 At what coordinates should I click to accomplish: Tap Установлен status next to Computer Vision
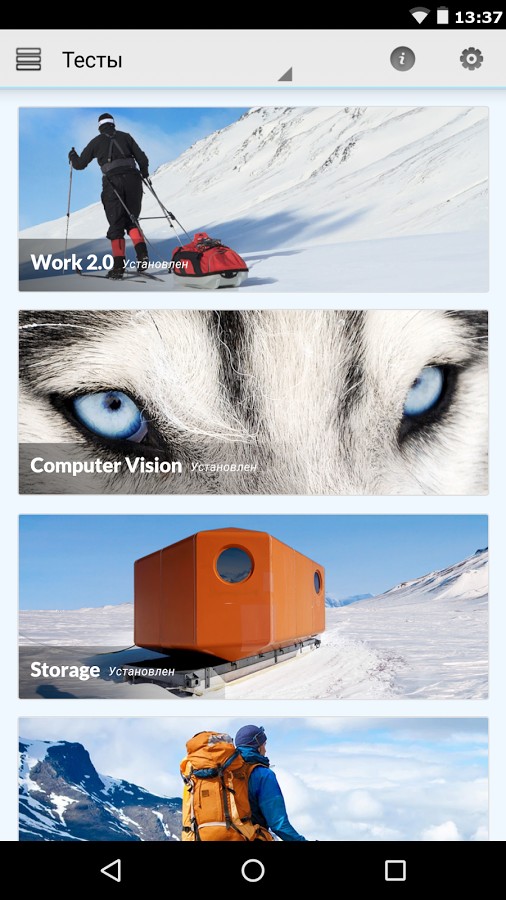pos(224,468)
